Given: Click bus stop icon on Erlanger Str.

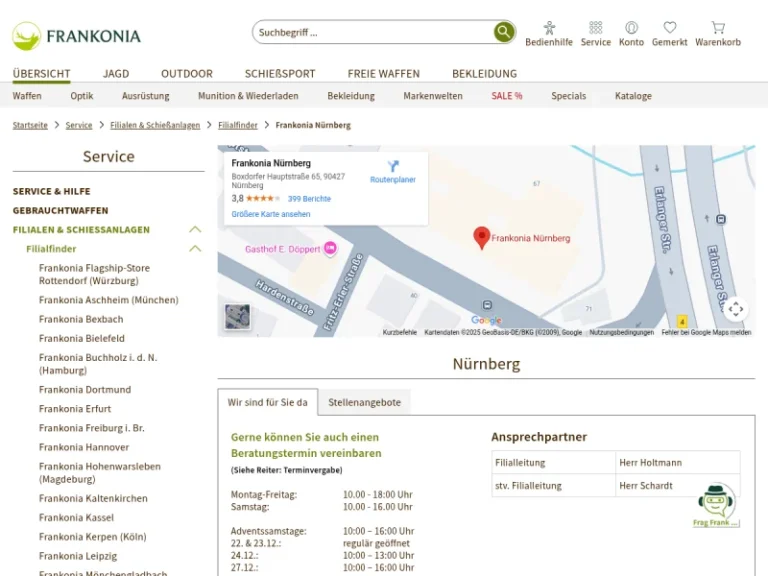Looking at the screenshot, I should pyautogui.click(x=720, y=219).
